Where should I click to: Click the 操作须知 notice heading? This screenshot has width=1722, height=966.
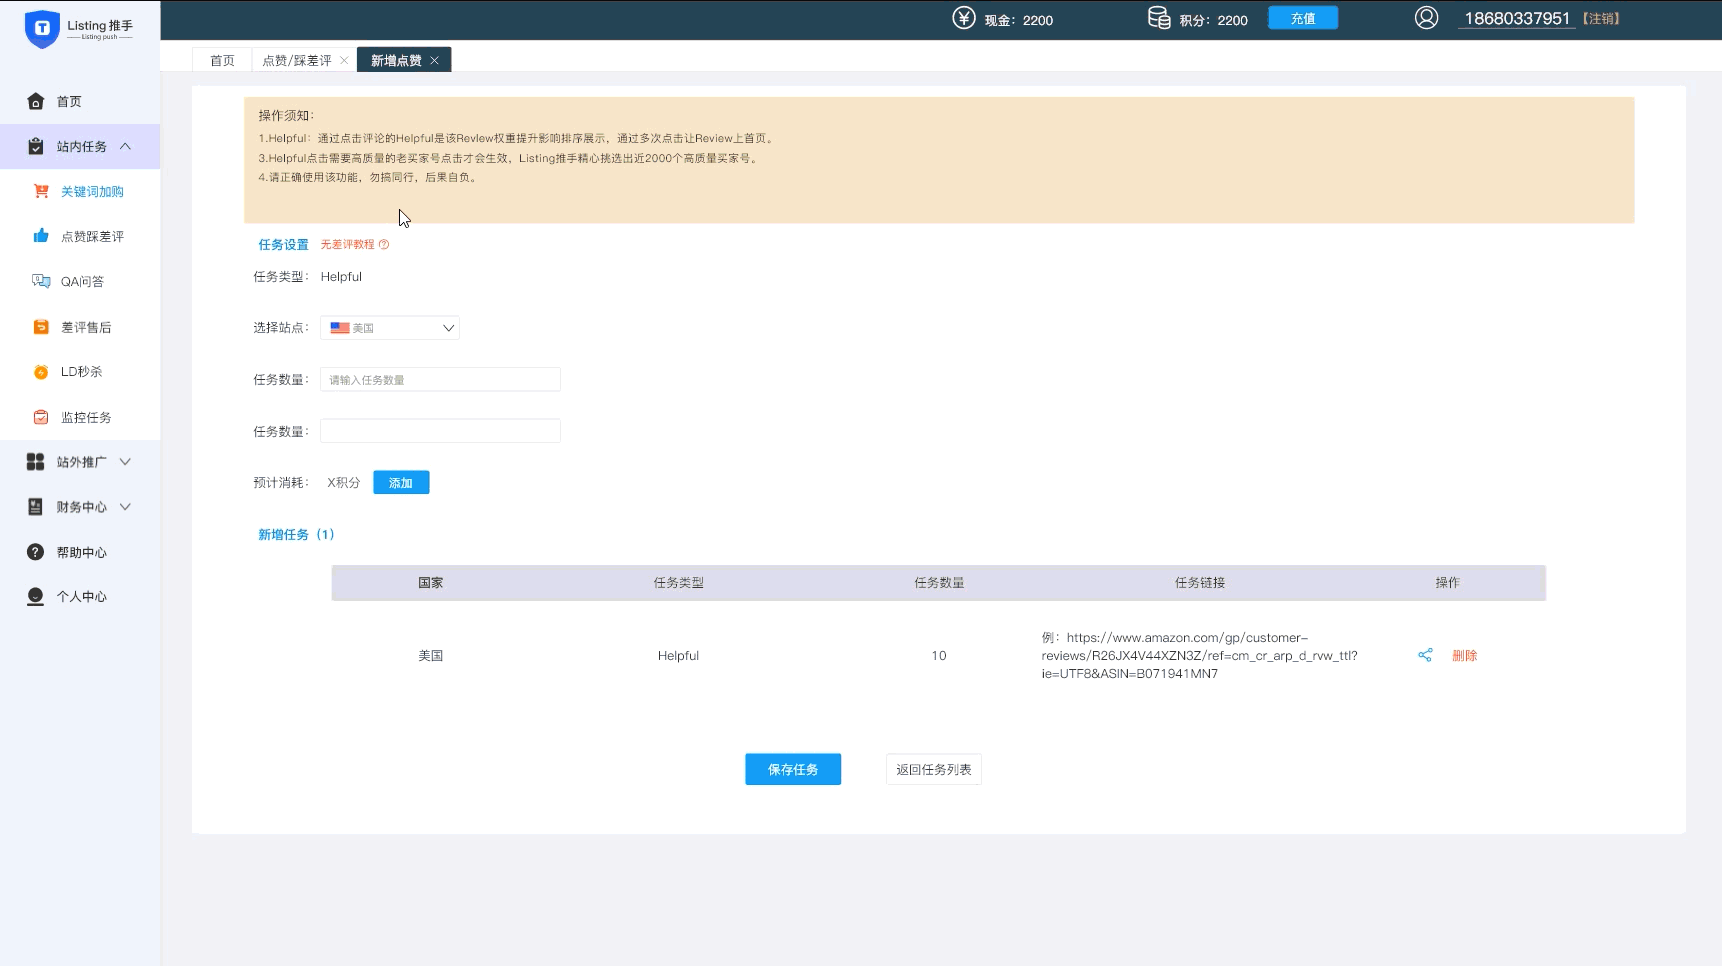tap(286, 115)
